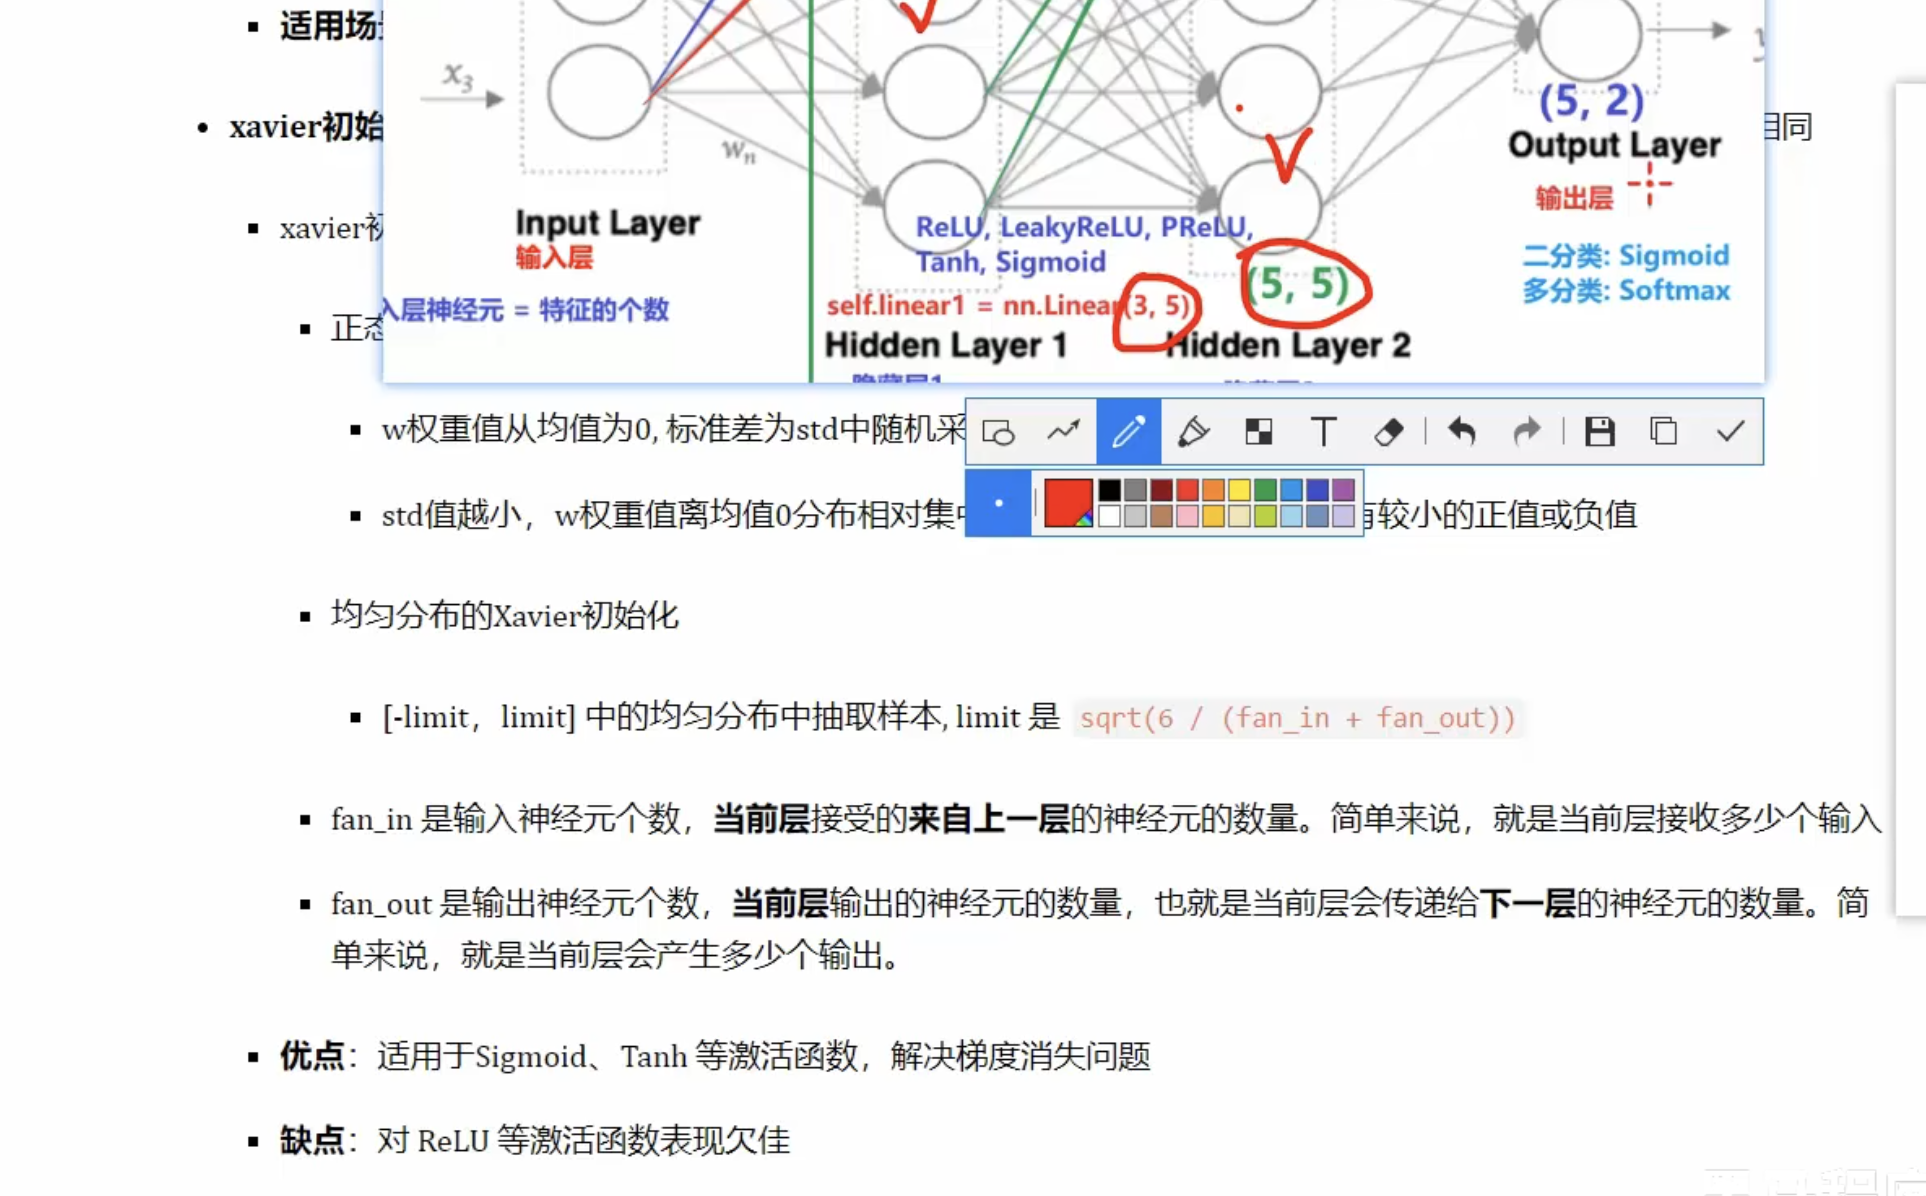Copy the screenshot to clipboard

point(1663,432)
